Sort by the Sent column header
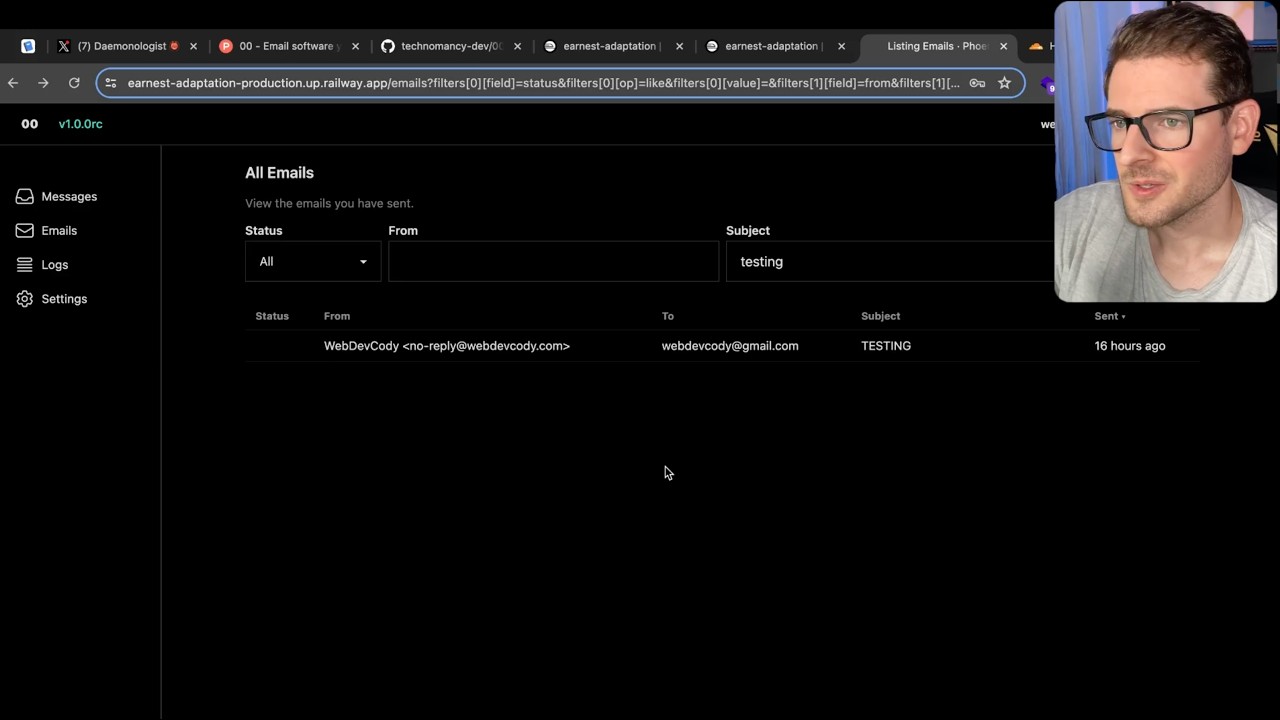 click(x=1110, y=316)
